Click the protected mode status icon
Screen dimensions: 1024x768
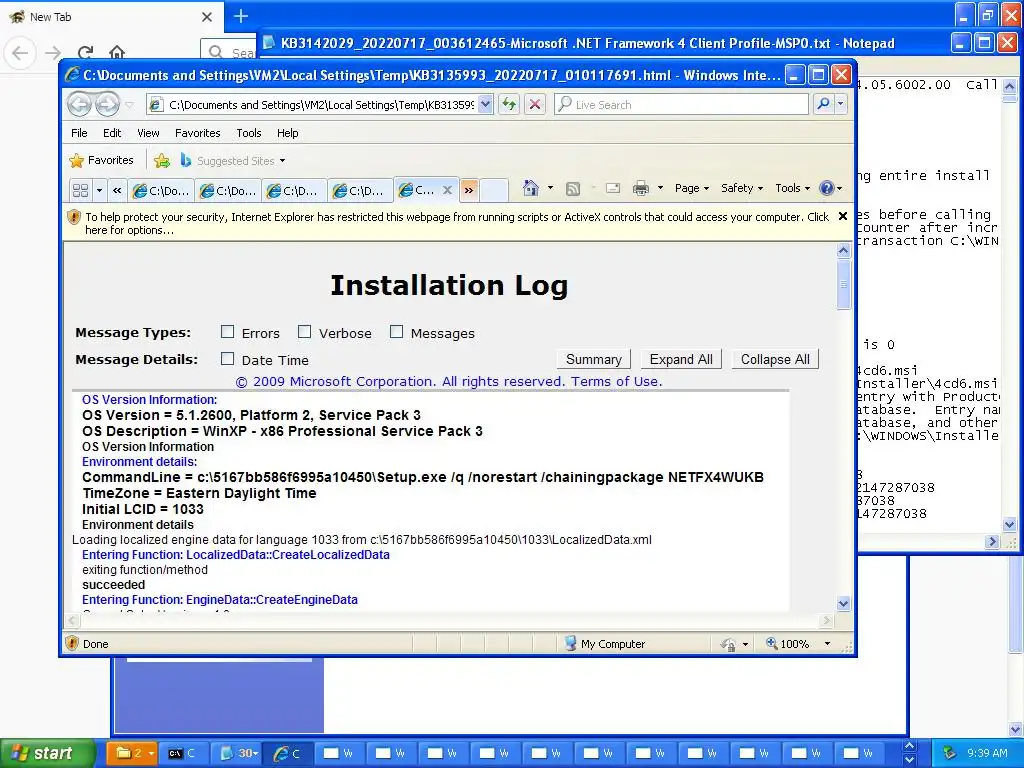point(728,645)
